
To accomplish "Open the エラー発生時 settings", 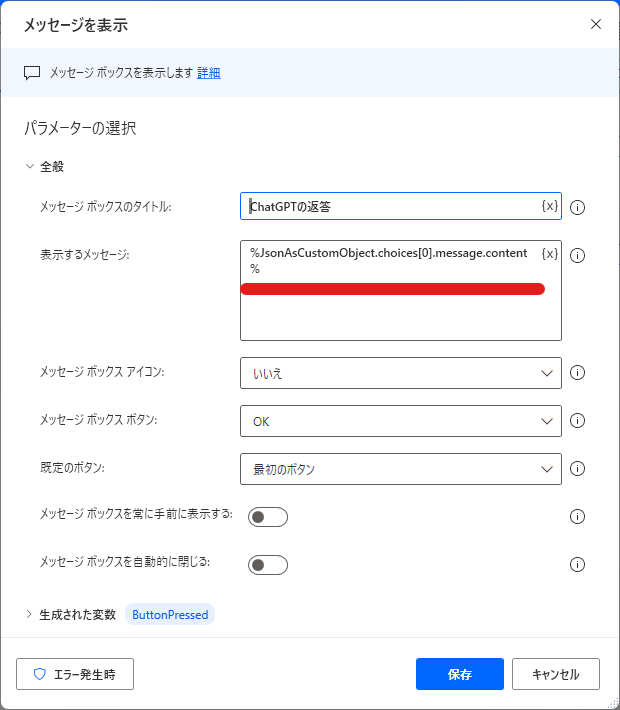I will [x=75, y=674].
